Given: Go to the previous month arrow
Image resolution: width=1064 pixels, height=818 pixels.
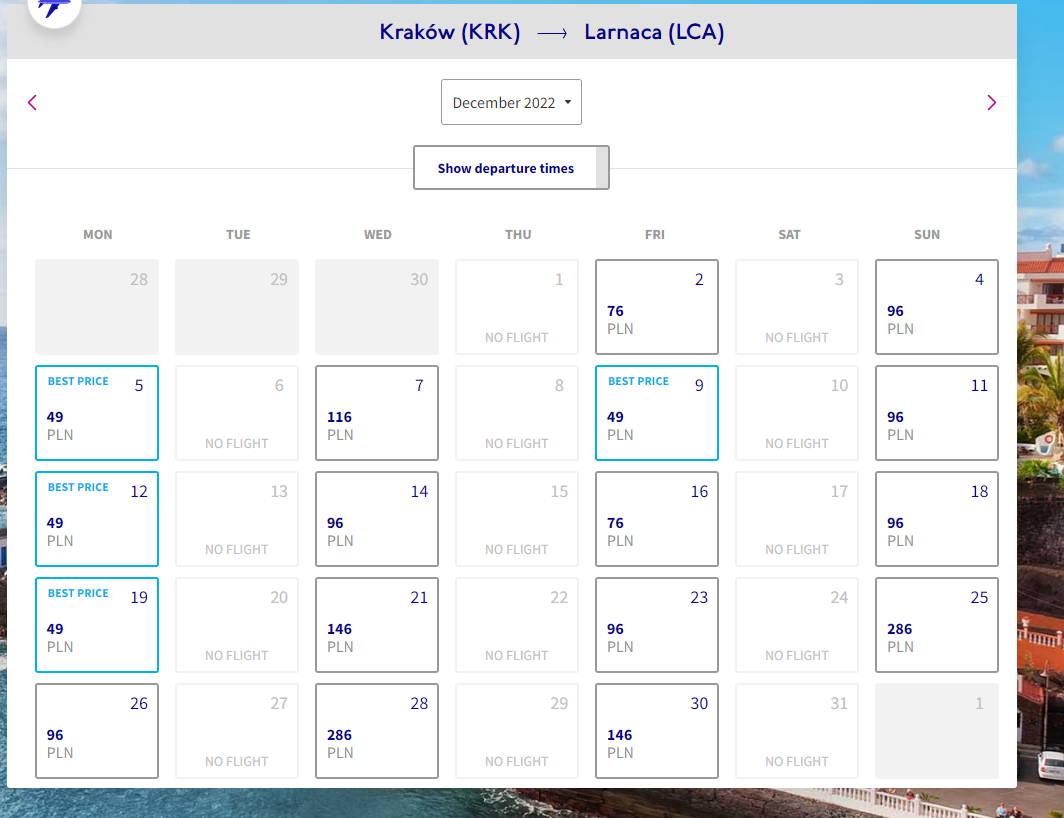Looking at the screenshot, I should (32, 103).
